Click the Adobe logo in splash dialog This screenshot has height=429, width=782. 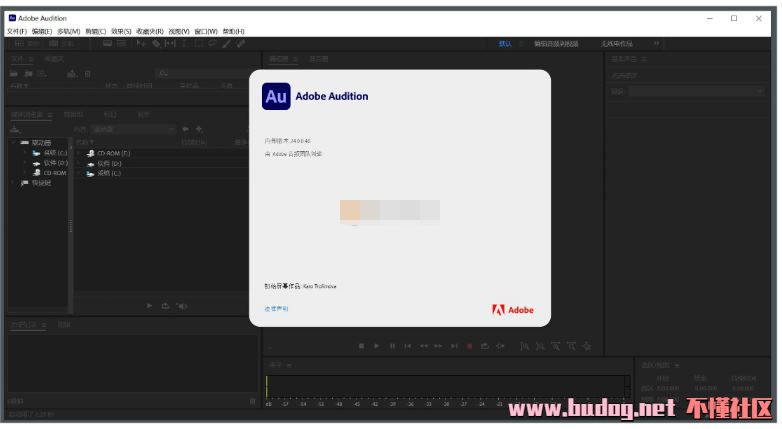tap(513, 310)
